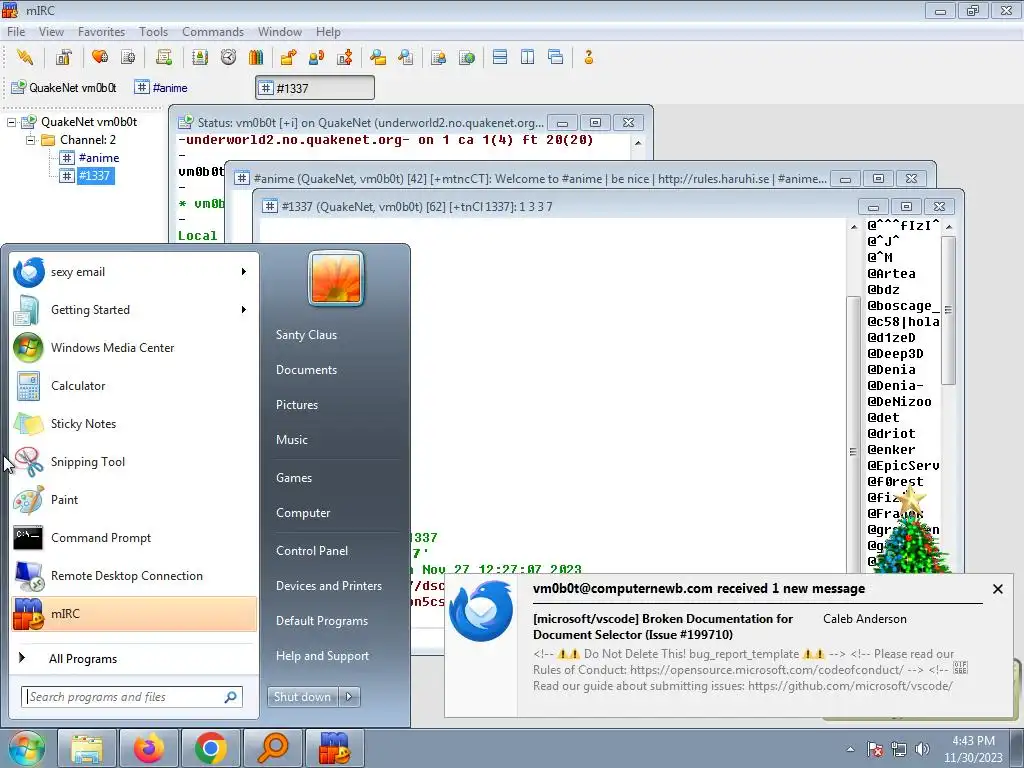Click the Tile Horizontal windows icon
This screenshot has height=768, width=1024.
(500, 57)
